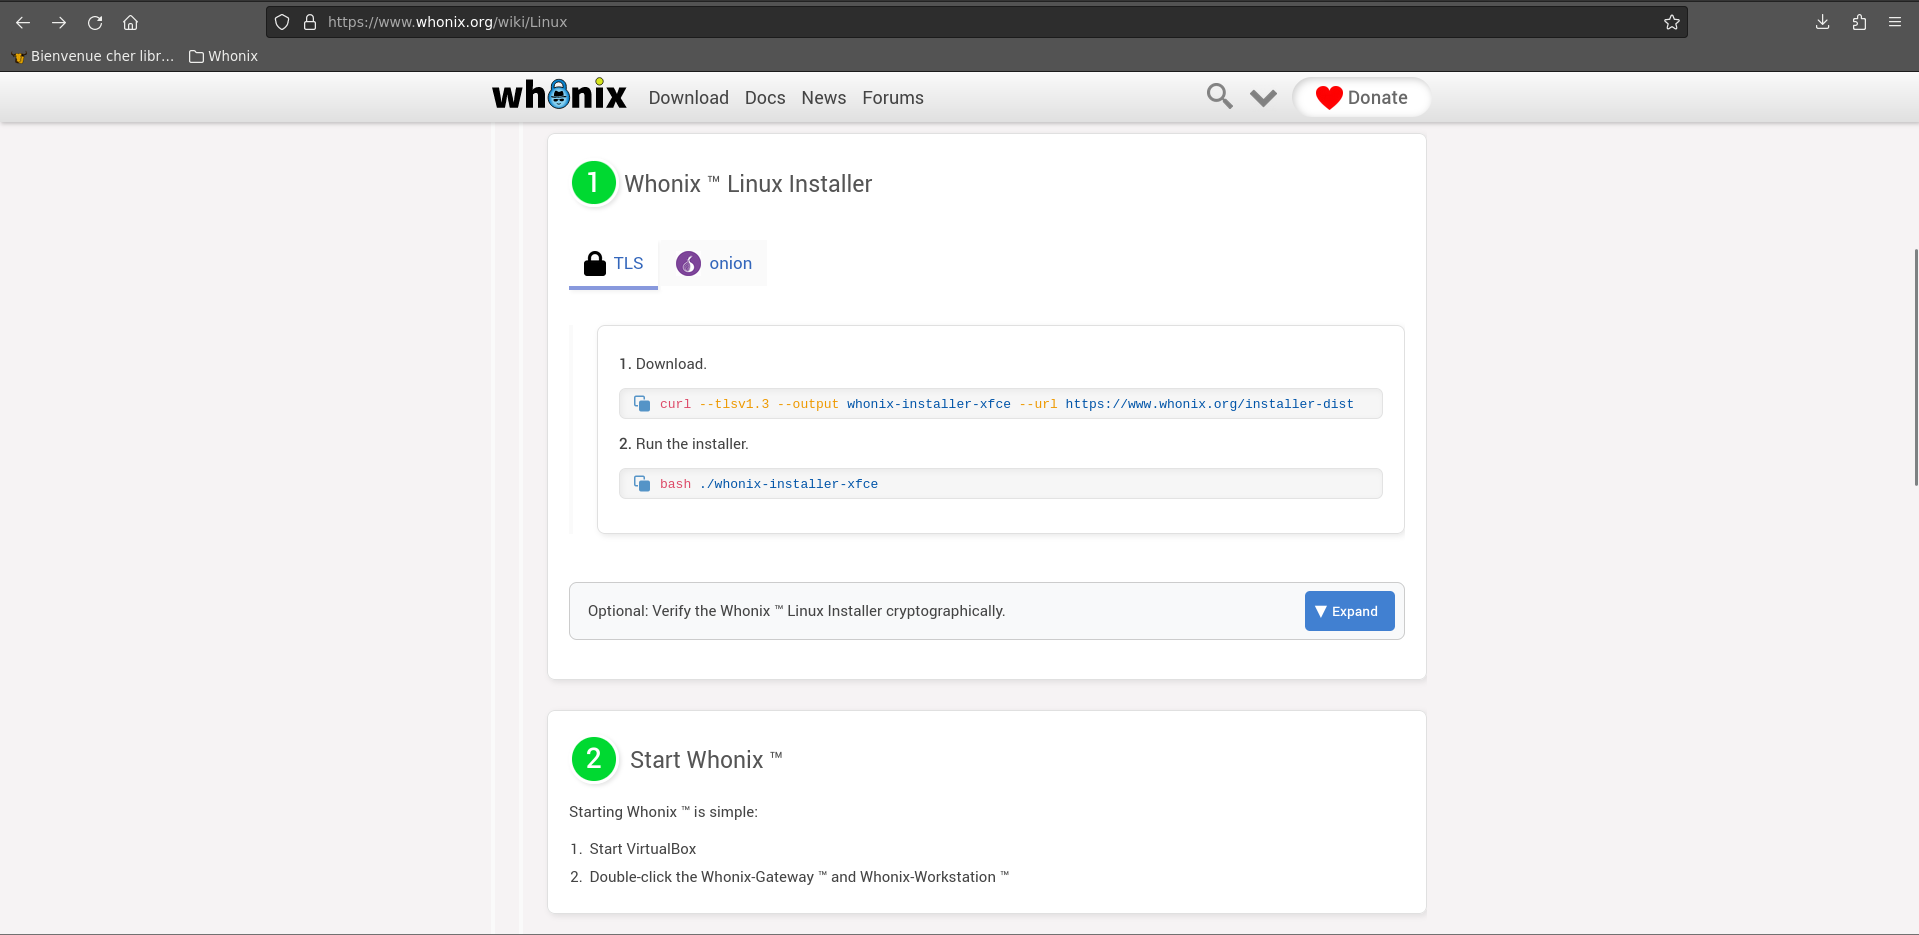Click the 'bash ./whonix-installer-xfce' command text

(769, 484)
